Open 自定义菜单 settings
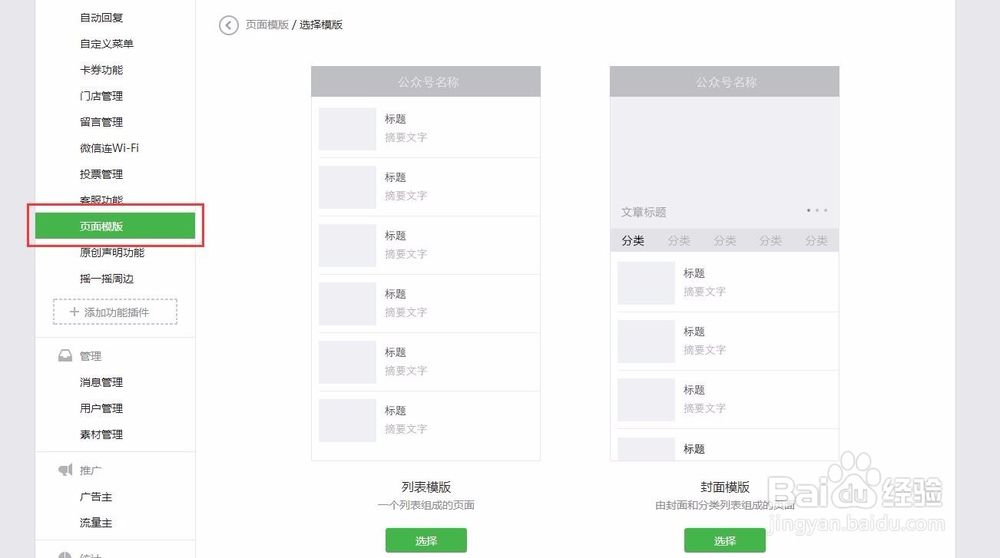 (x=107, y=44)
